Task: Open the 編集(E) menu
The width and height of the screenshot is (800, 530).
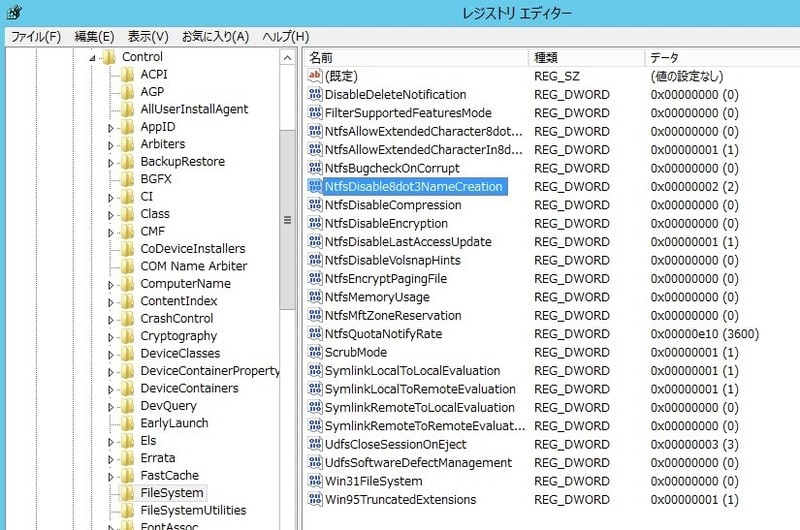Action: click(94, 37)
